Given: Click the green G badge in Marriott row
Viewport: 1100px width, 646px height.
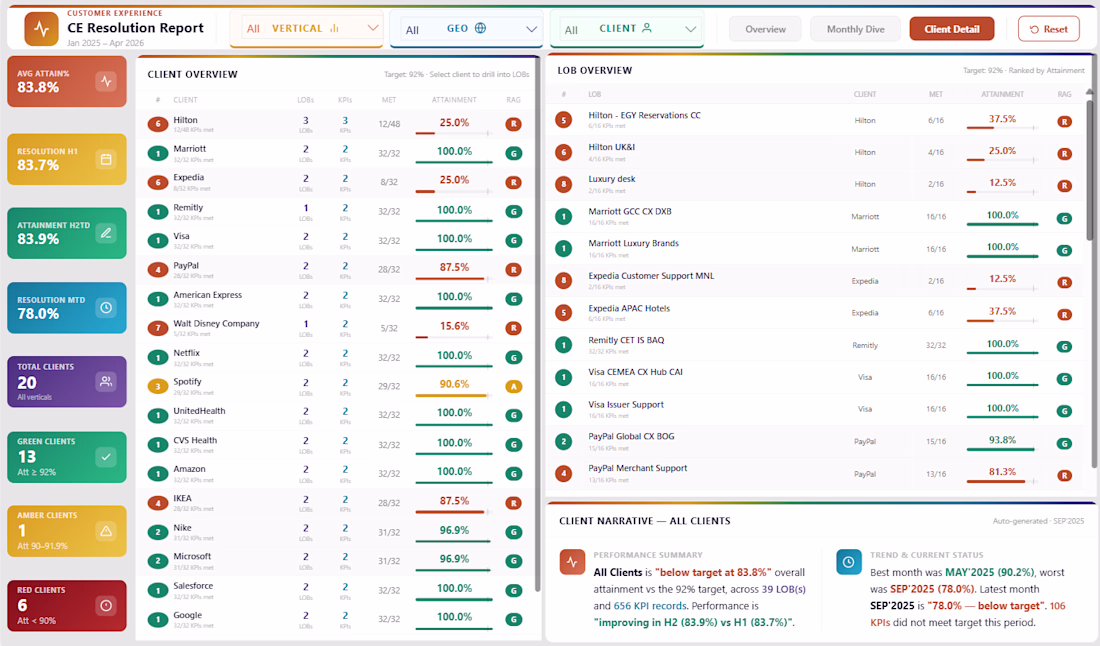Looking at the screenshot, I should [514, 153].
